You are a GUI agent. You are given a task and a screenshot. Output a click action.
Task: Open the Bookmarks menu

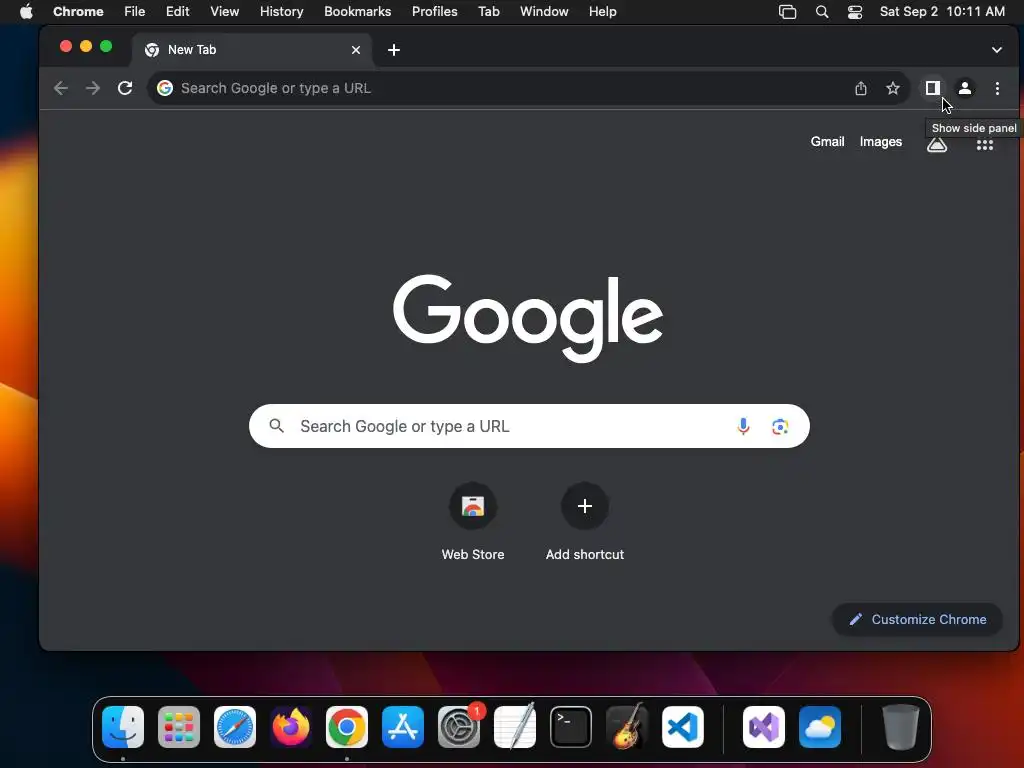tap(357, 12)
